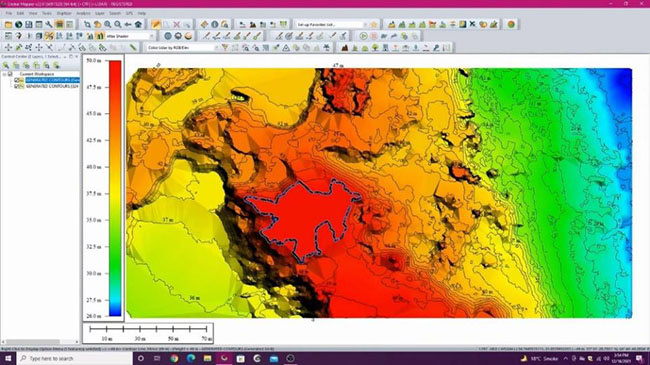Click the distance scale bar
This screenshot has width=650, height=365.
pyautogui.click(x=148, y=333)
